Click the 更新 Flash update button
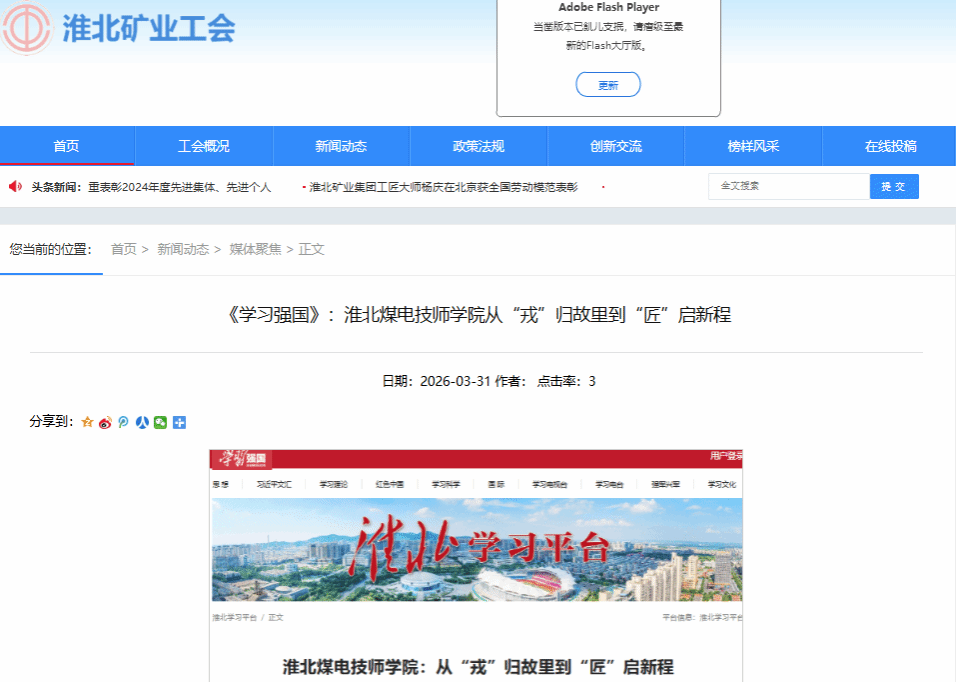This screenshot has height=682, width=956. pos(608,85)
